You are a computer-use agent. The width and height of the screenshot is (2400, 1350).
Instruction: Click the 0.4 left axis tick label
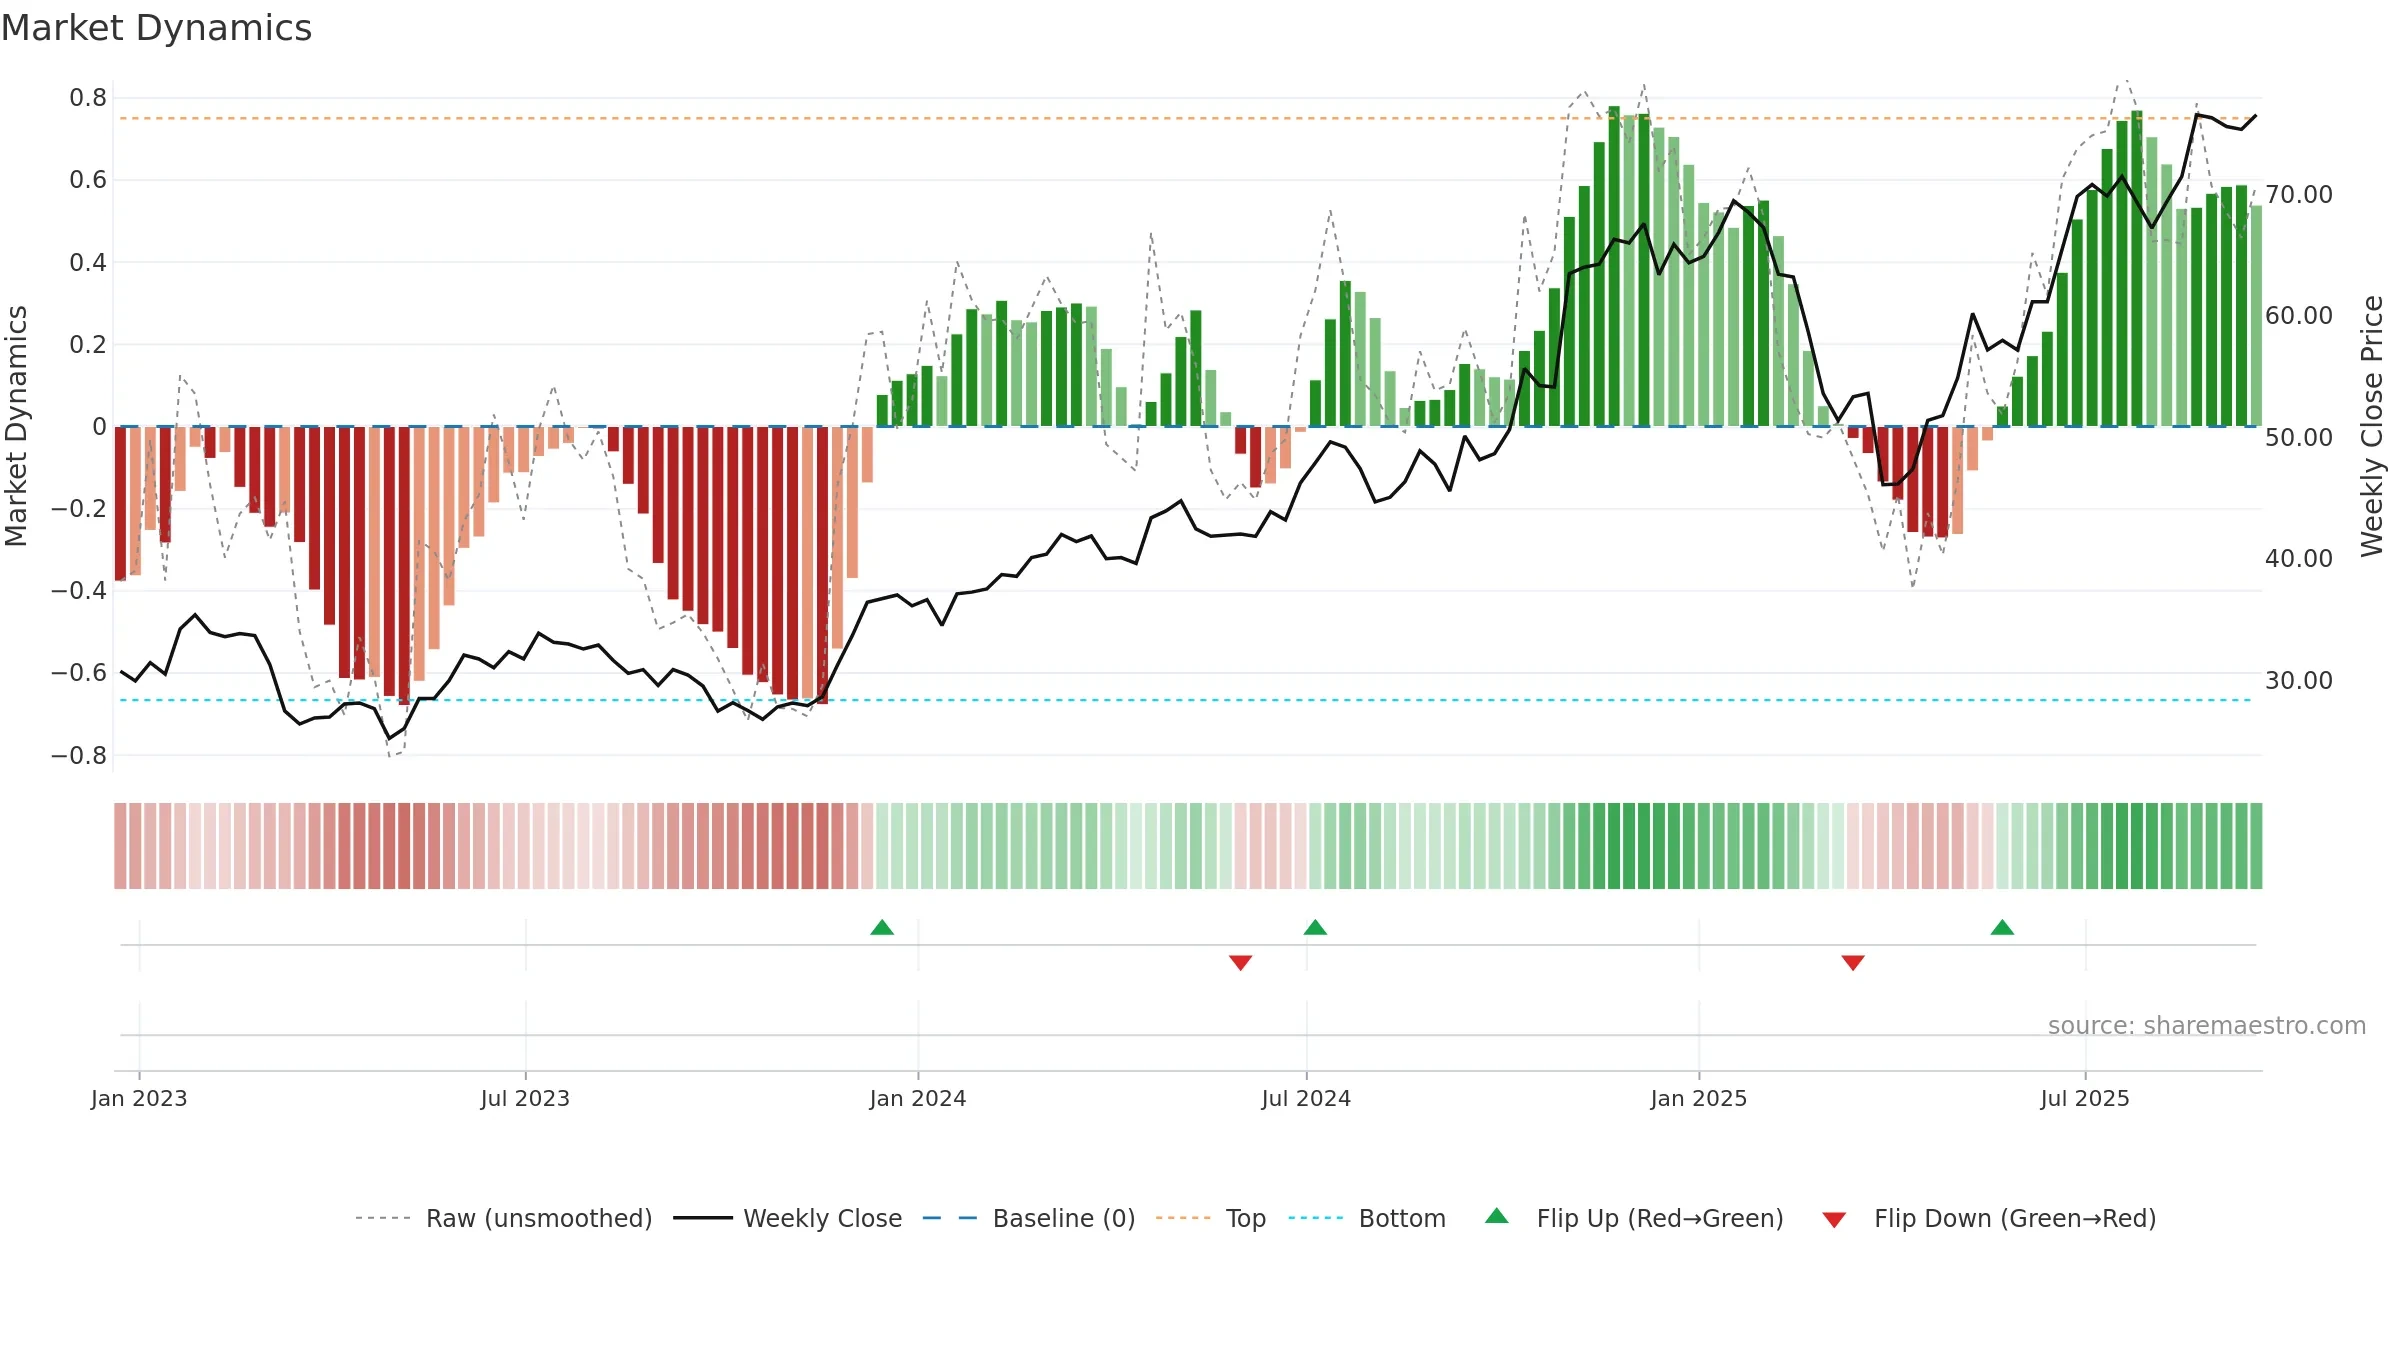pyautogui.click(x=88, y=263)
